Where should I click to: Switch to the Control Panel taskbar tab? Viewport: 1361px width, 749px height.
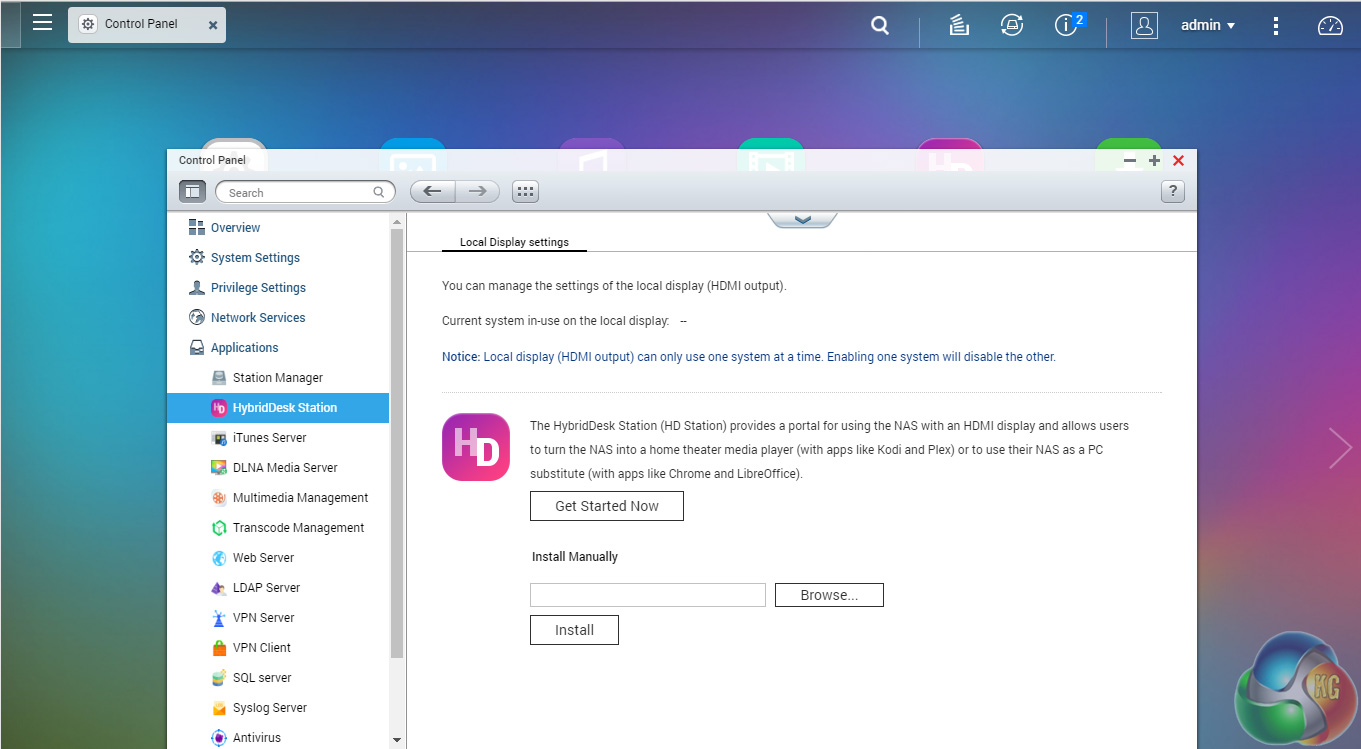point(147,24)
